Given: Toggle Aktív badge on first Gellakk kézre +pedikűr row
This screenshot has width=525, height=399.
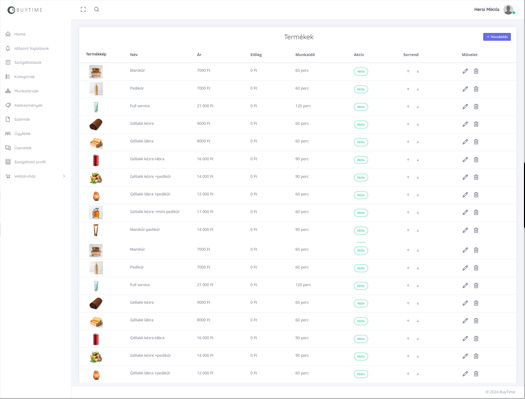Looking at the screenshot, I should click(361, 177).
